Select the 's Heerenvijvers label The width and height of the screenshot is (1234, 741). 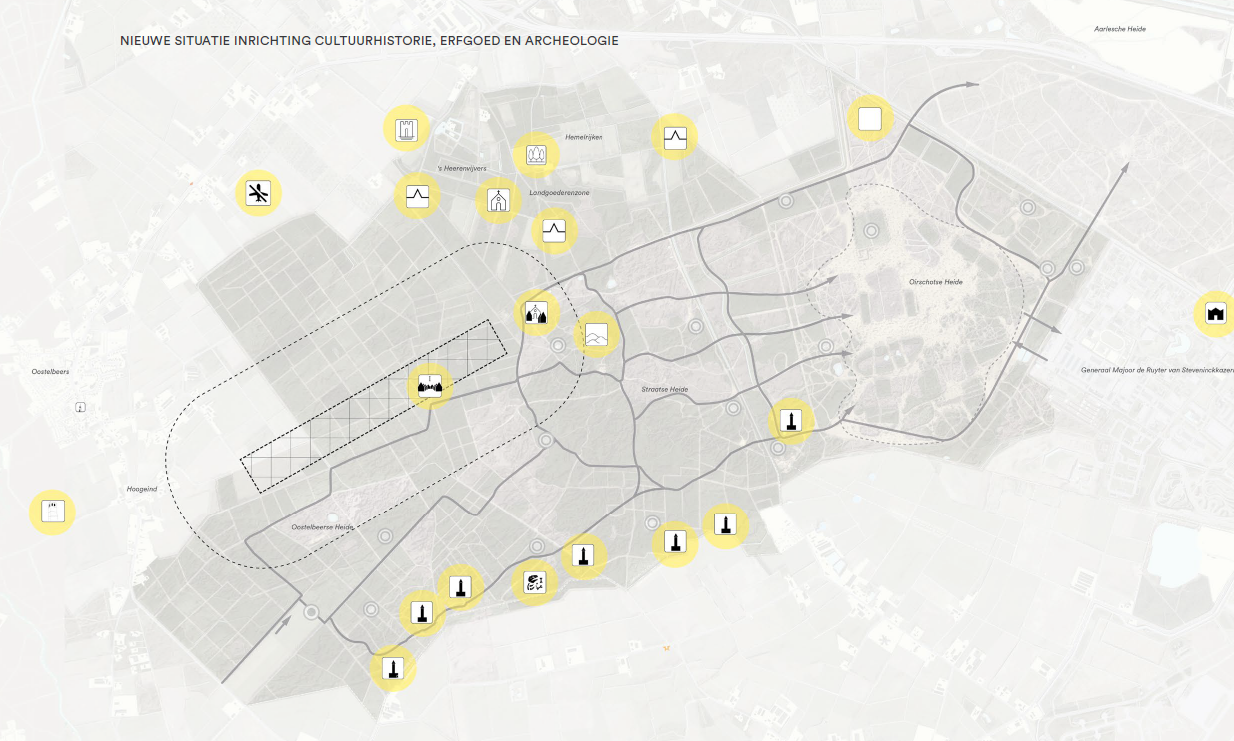pos(462,170)
